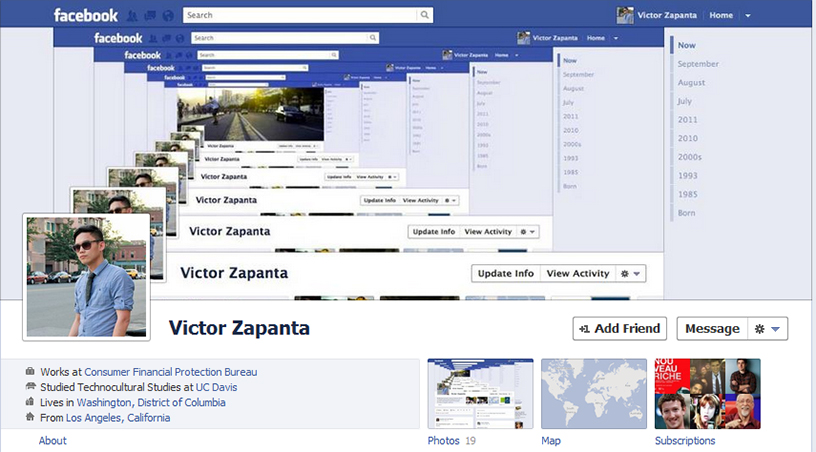Click the Message button

[712, 329]
